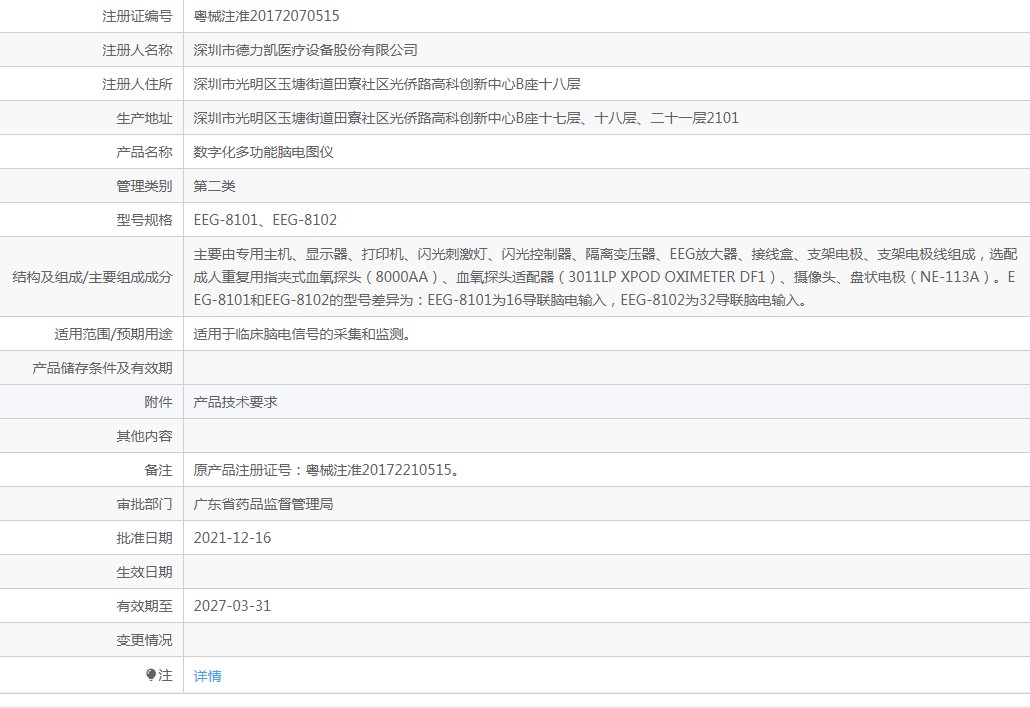
Task: Click the lightbulb icon beside 注
Action: (151, 675)
